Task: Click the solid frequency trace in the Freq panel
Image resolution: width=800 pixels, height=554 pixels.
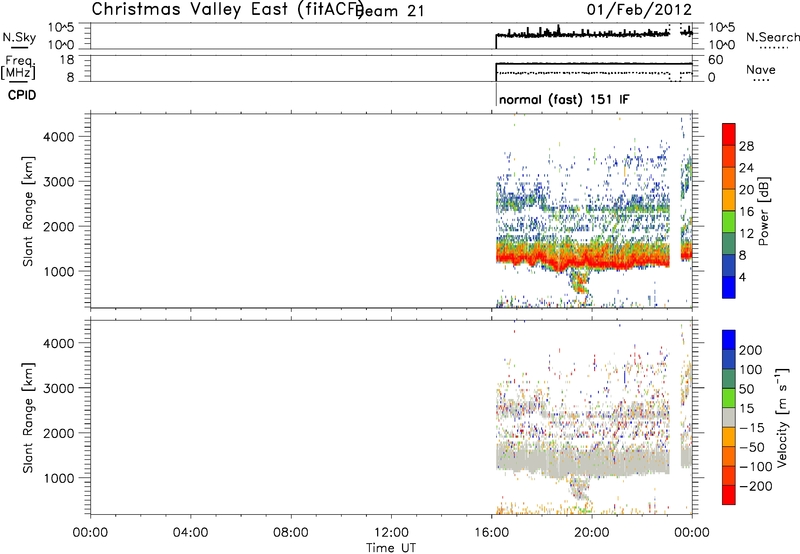Action: pyautogui.click(x=594, y=64)
